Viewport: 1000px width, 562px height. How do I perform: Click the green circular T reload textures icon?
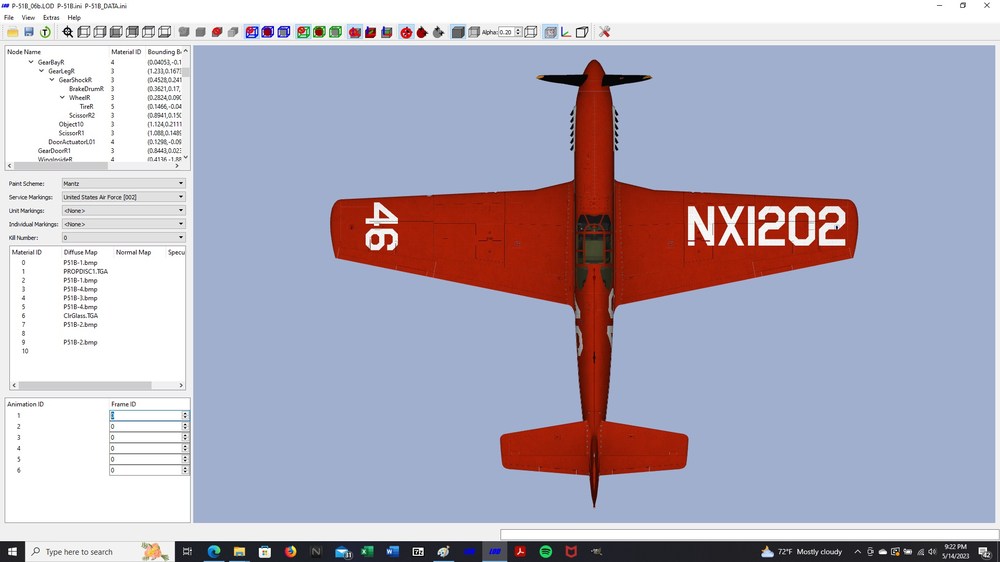45,32
